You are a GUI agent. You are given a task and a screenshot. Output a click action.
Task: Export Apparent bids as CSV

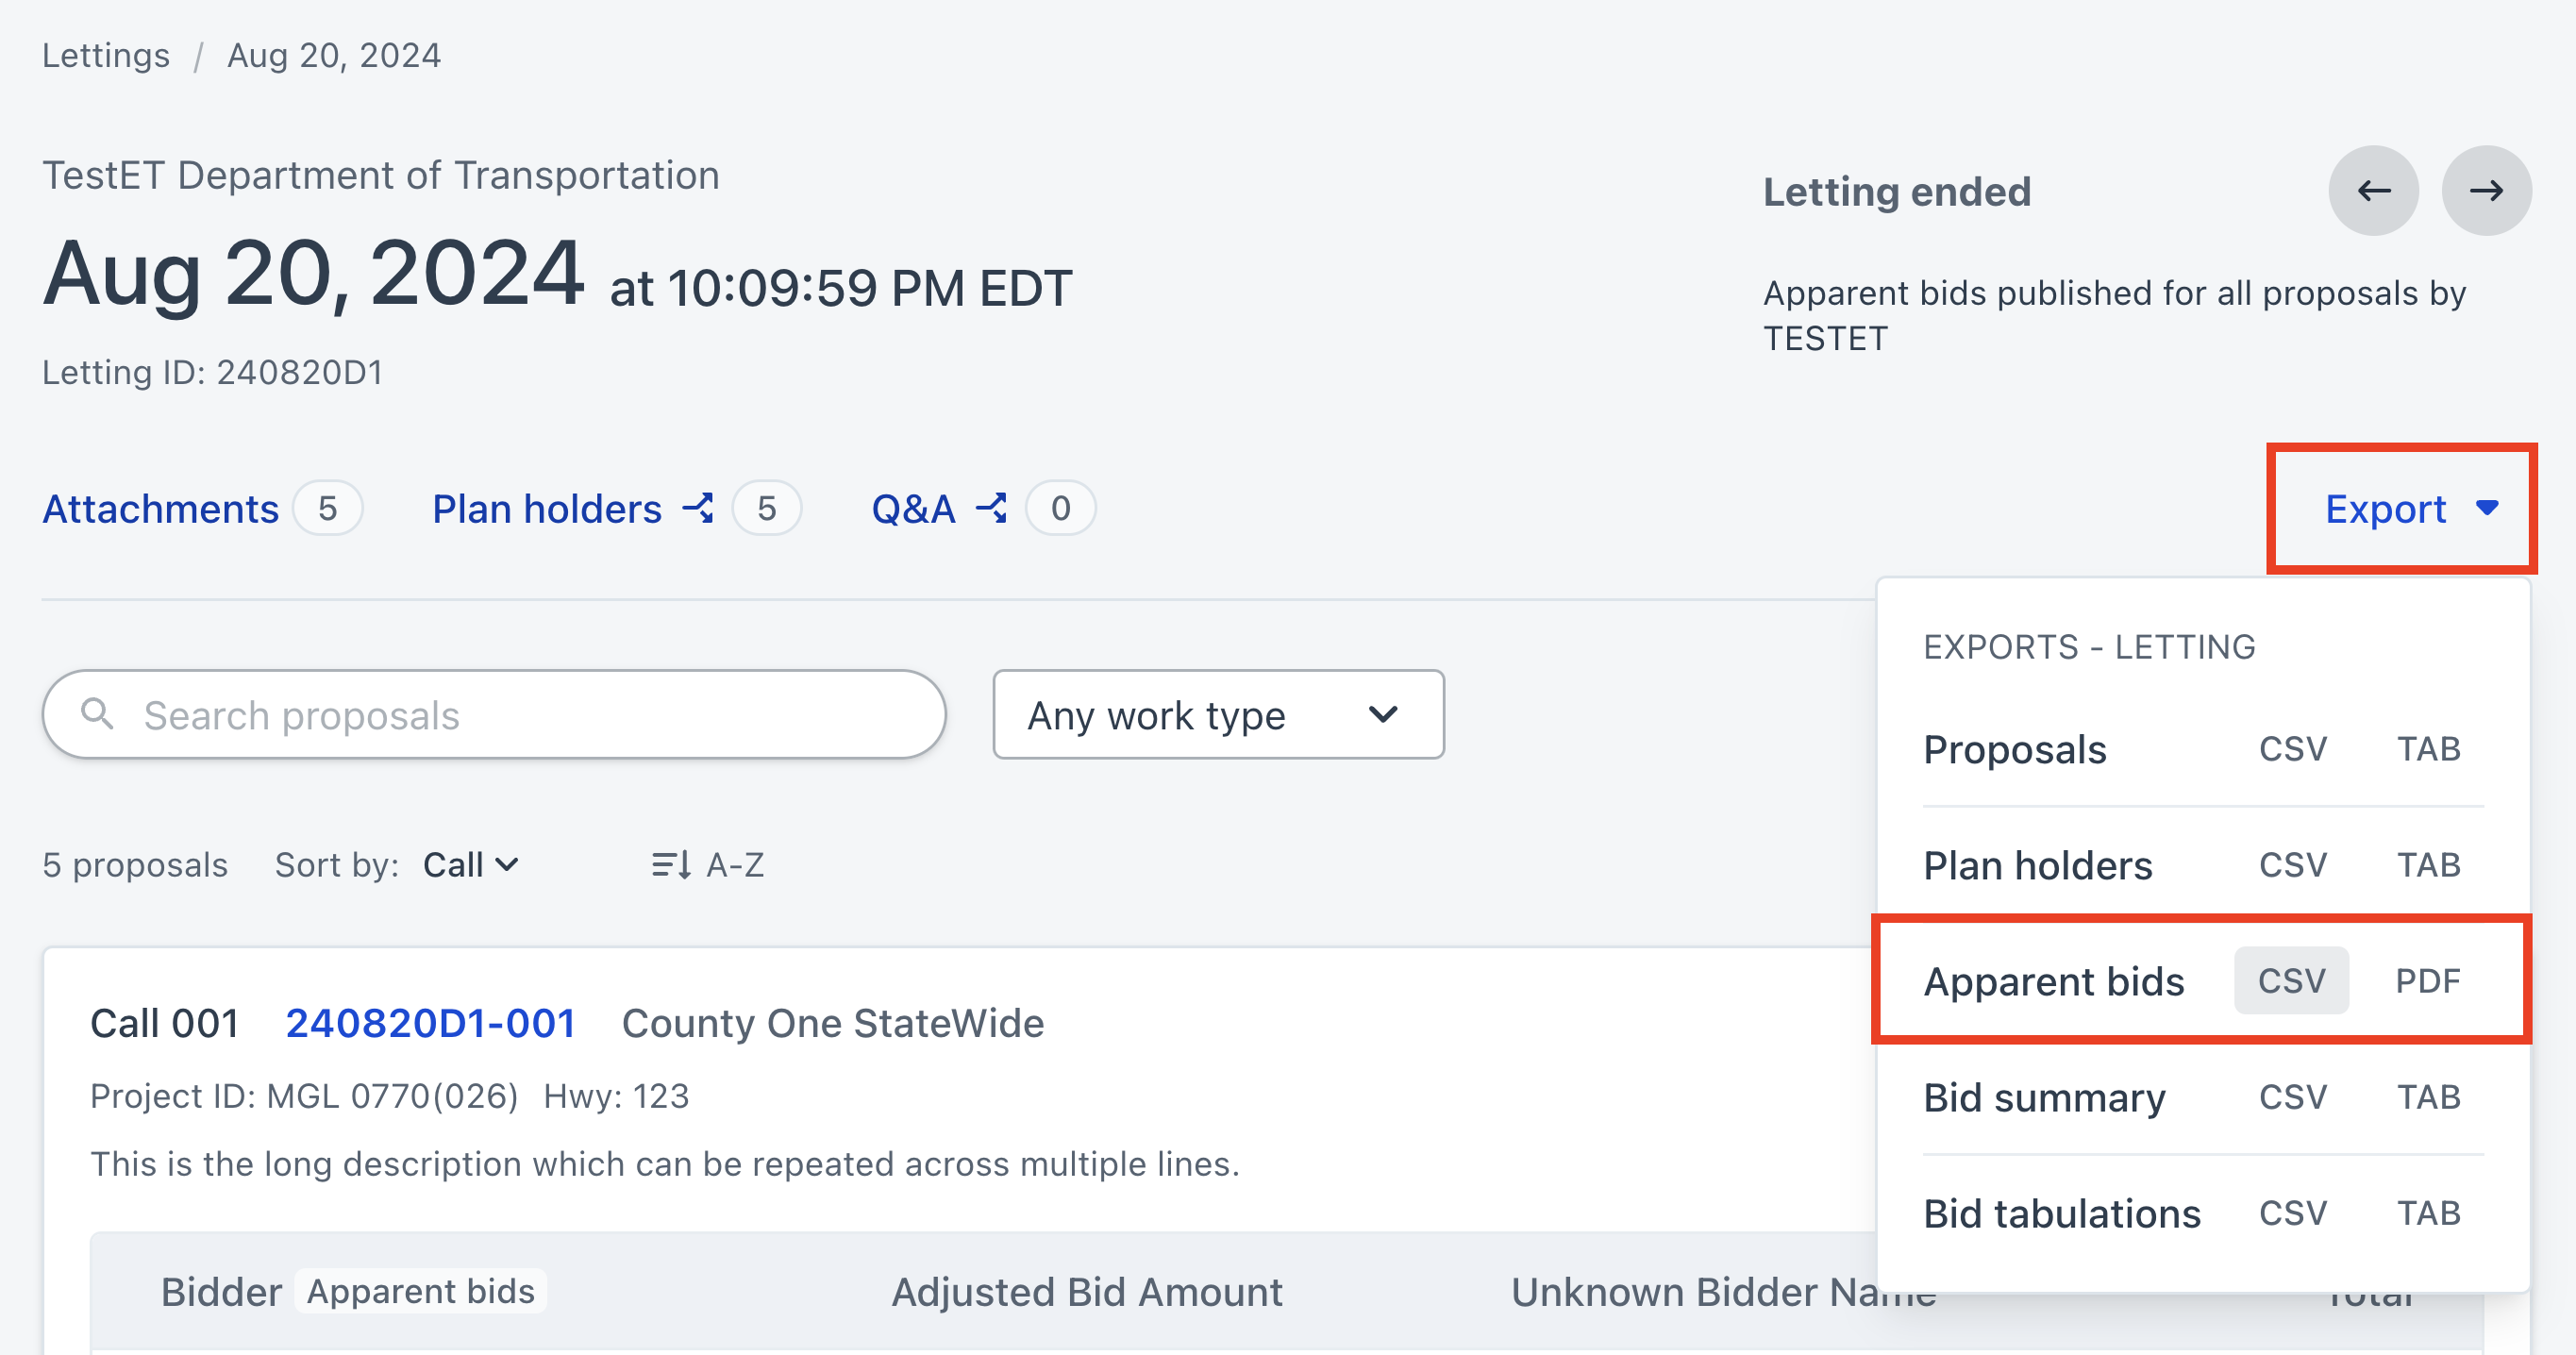click(2291, 980)
